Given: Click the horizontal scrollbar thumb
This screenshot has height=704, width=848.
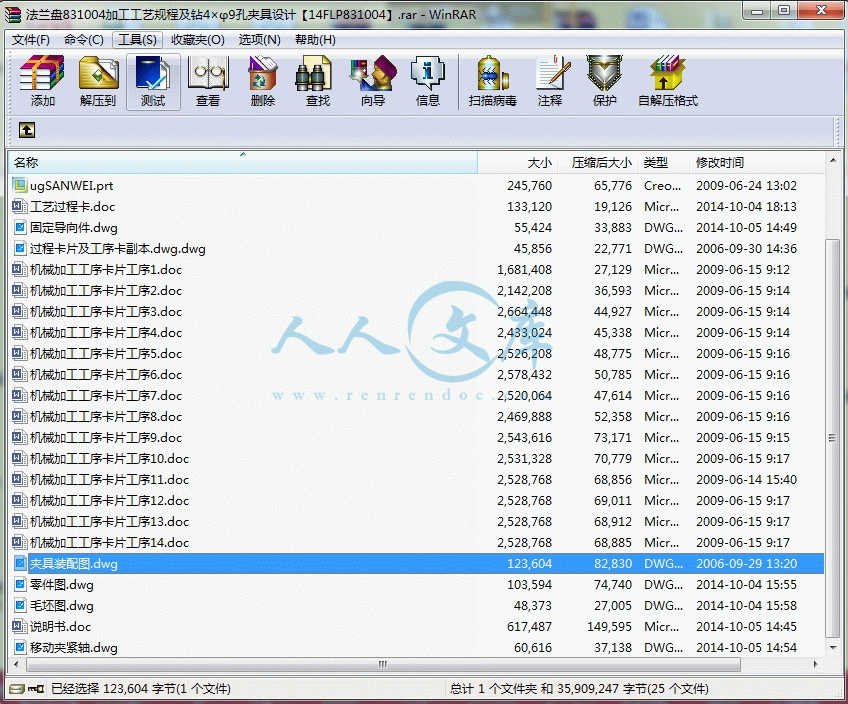Looking at the screenshot, I should (383, 664).
